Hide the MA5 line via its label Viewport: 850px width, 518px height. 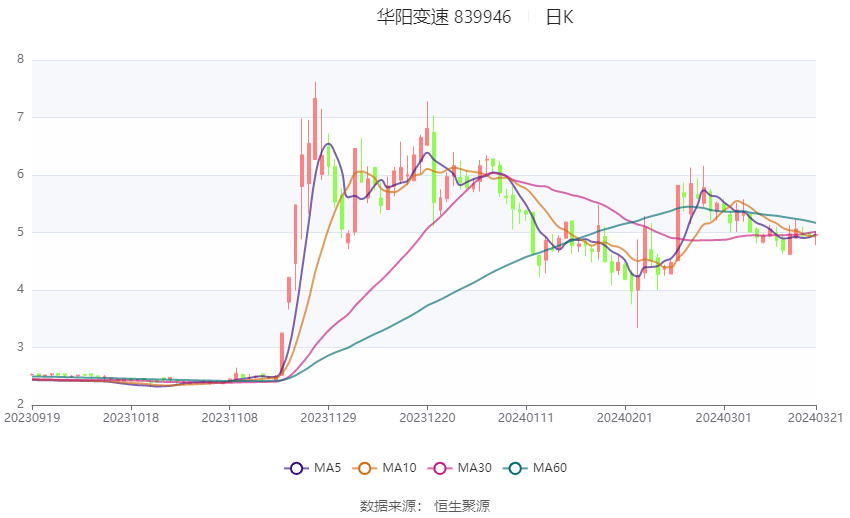click(x=327, y=468)
